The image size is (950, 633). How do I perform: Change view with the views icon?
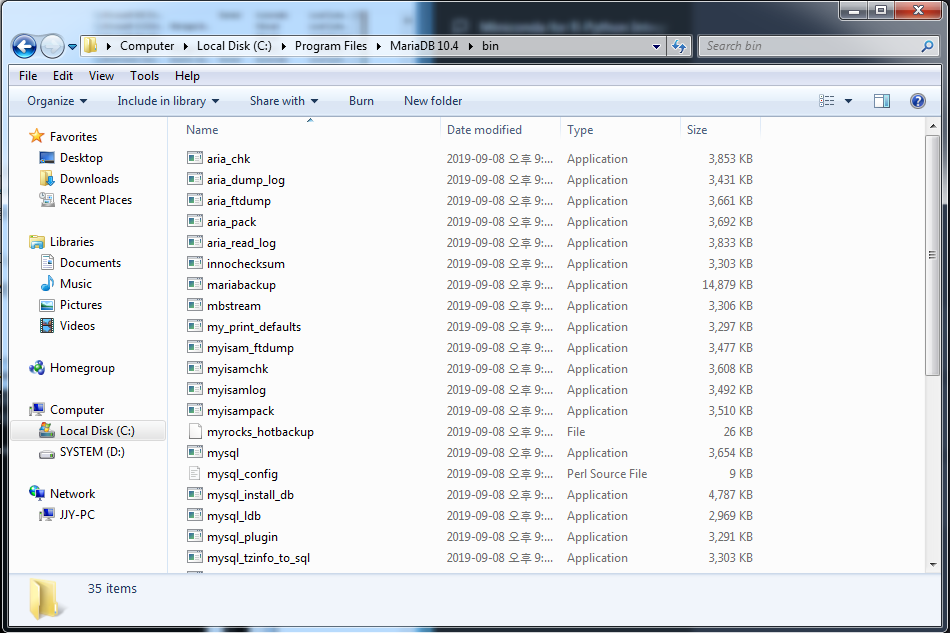point(826,101)
